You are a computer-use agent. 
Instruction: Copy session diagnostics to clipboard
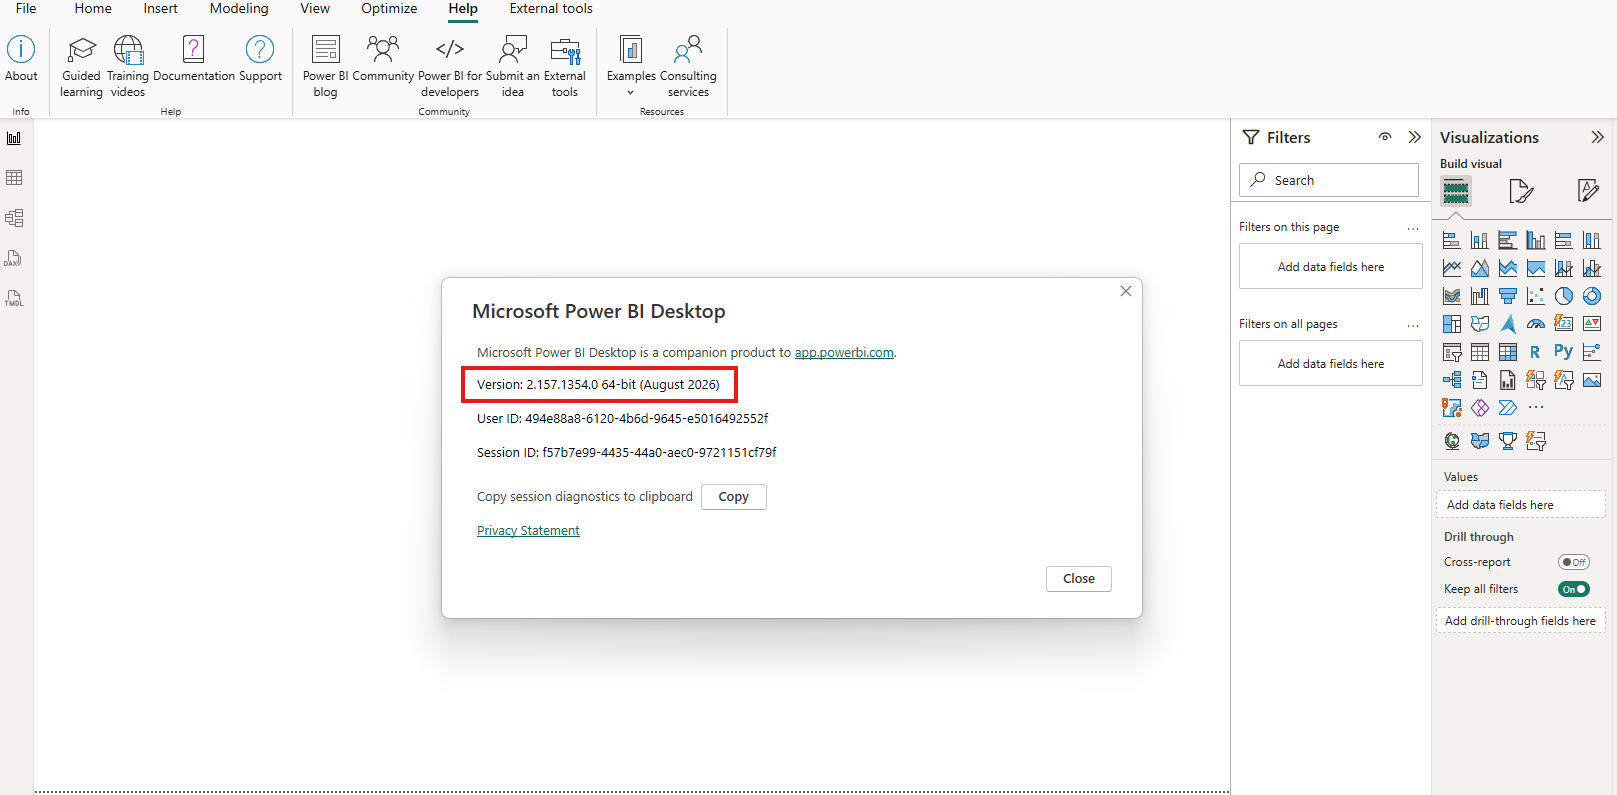coord(733,497)
